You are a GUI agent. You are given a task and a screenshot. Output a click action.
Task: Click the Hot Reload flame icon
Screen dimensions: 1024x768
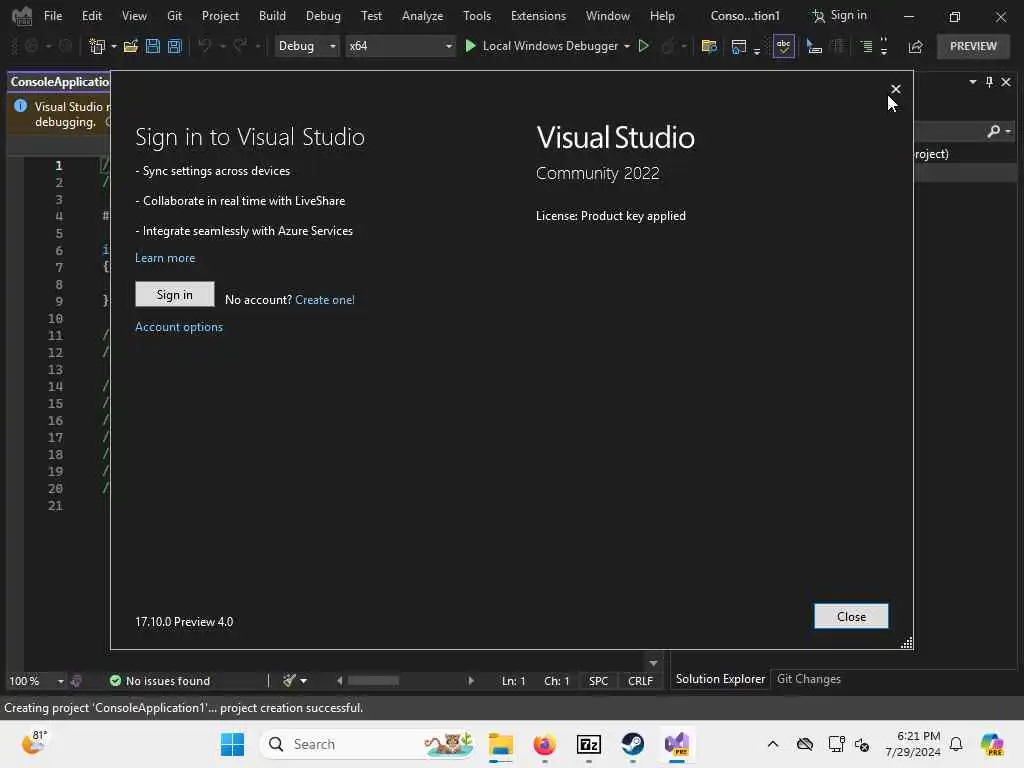coord(667,46)
